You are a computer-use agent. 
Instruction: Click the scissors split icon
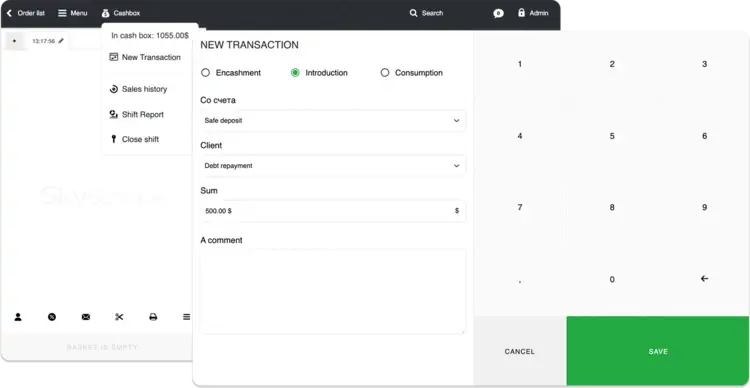coord(119,317)
